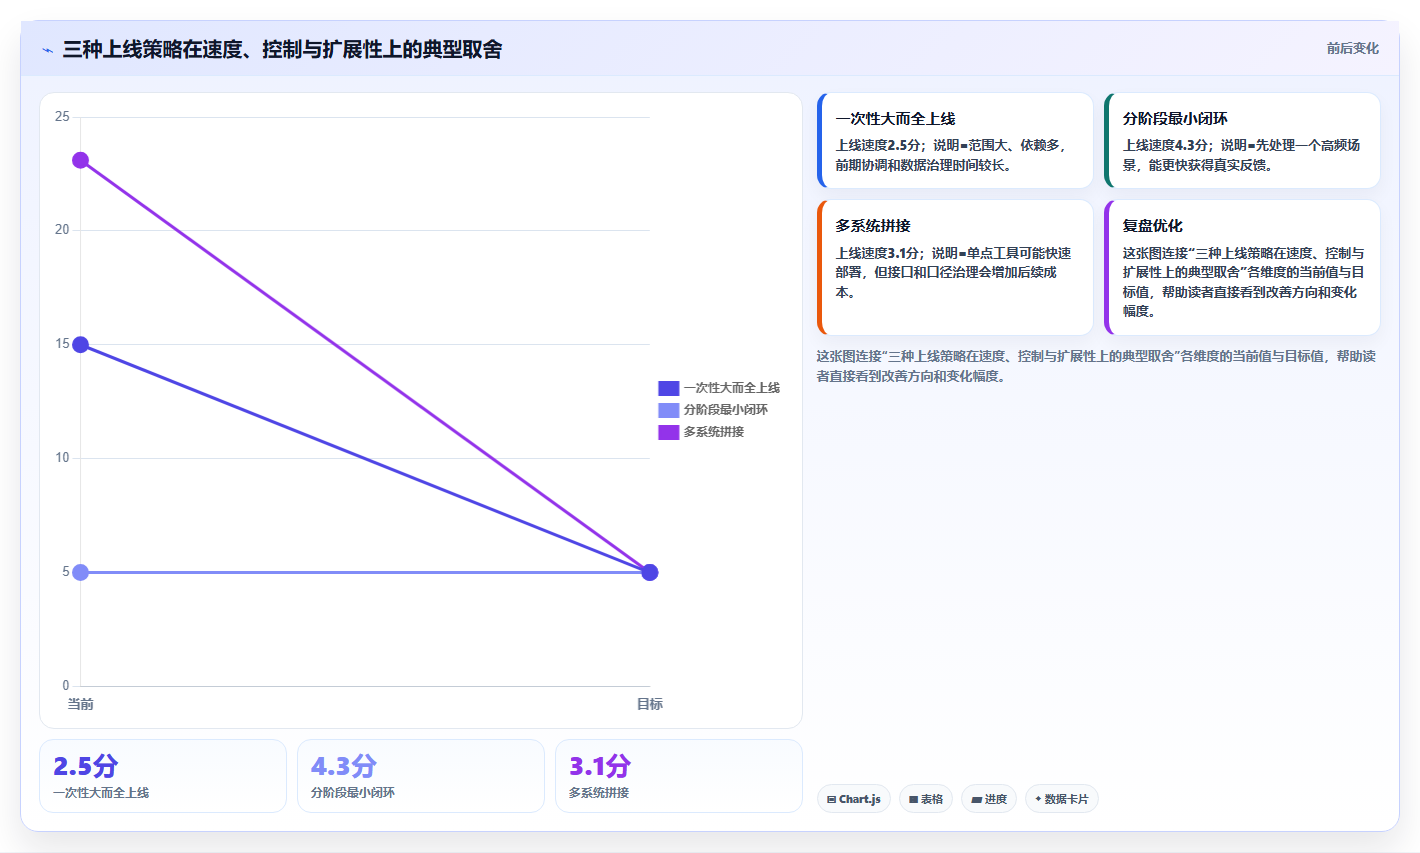
Task: Open the 一次性大而全上线 info card title
Action: pyautogui.click(x=895, y=119)
